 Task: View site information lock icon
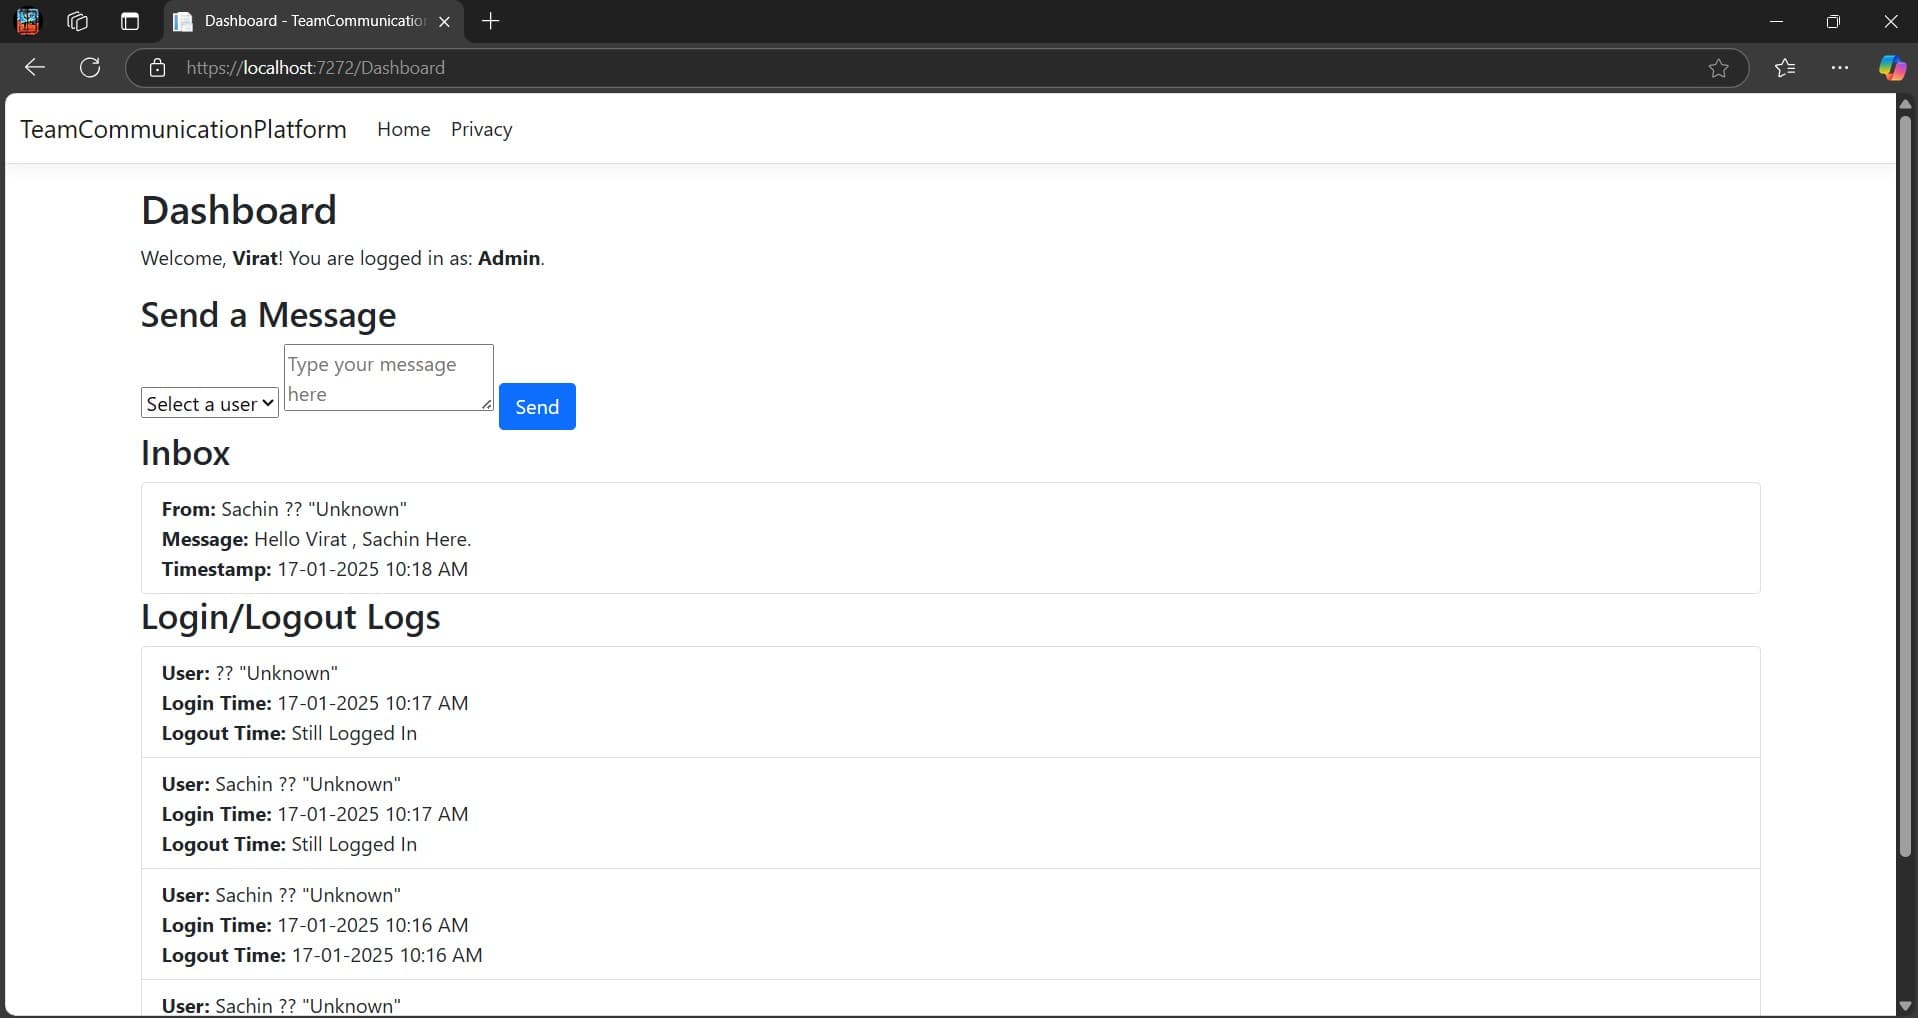point(157,68)
